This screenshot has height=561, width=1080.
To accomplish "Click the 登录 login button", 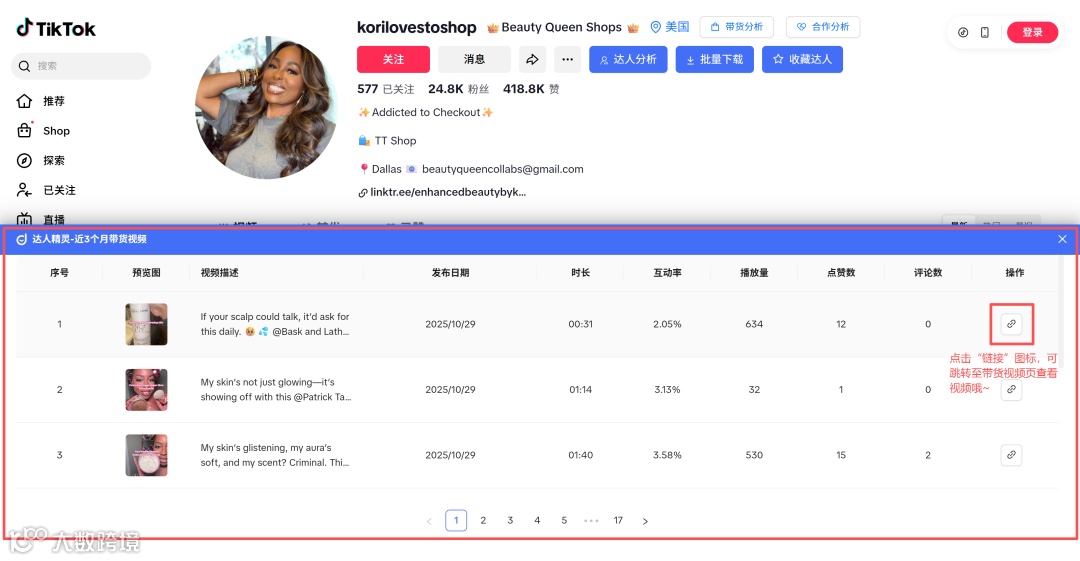I will tap(1032, 32).
